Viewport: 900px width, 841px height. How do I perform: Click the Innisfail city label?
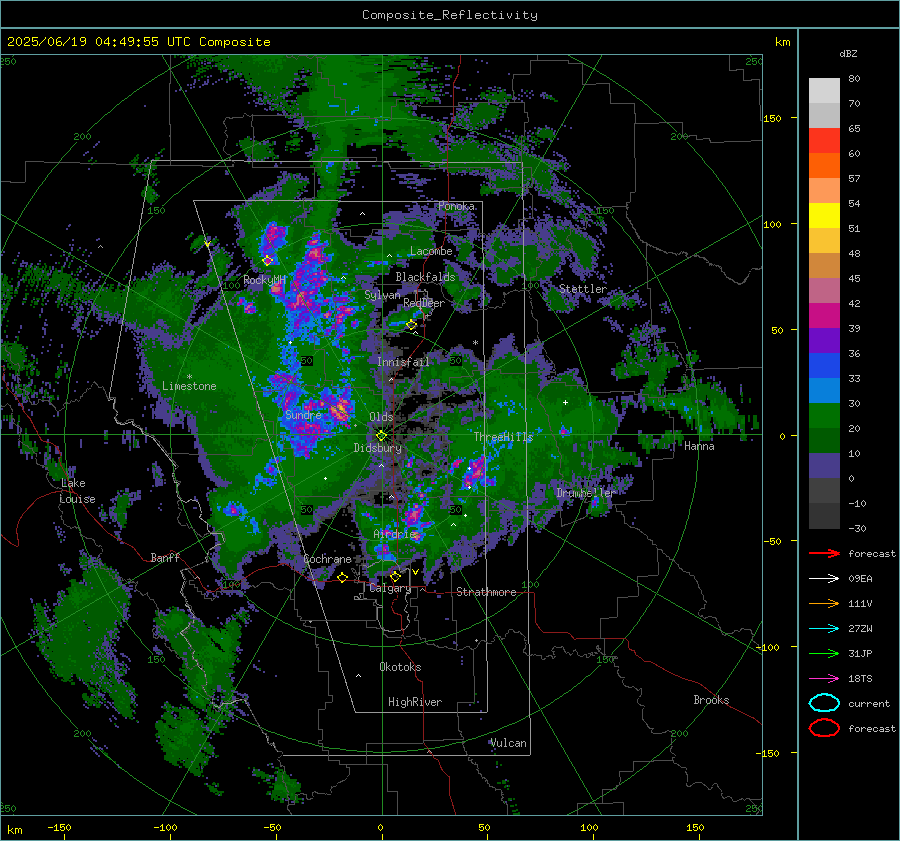point(403,362)
